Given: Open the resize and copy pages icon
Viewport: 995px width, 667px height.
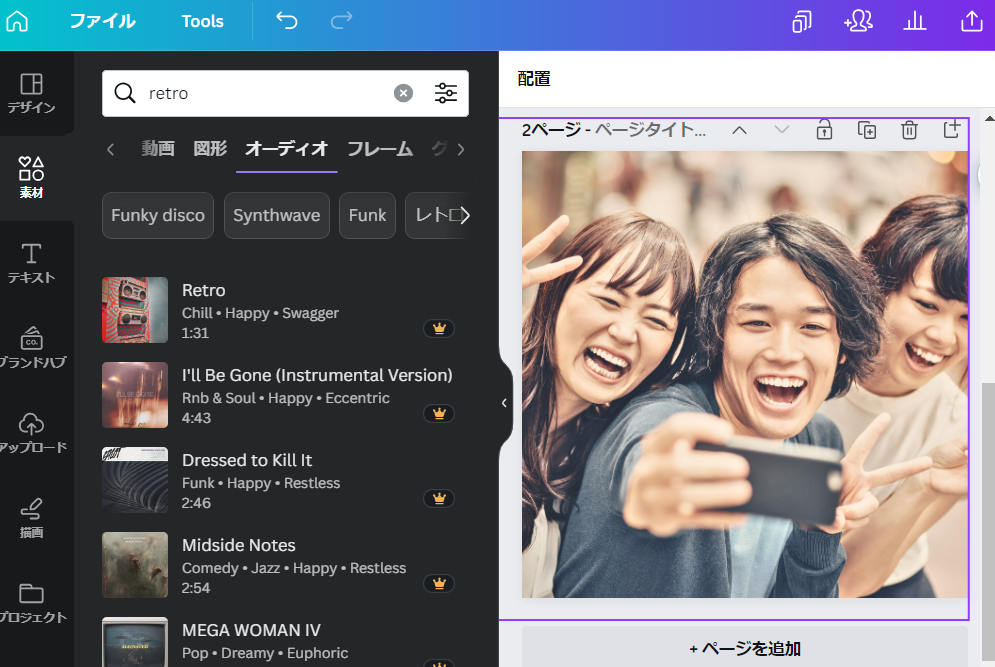Looking at the screenshot, I should coord(801,22).
